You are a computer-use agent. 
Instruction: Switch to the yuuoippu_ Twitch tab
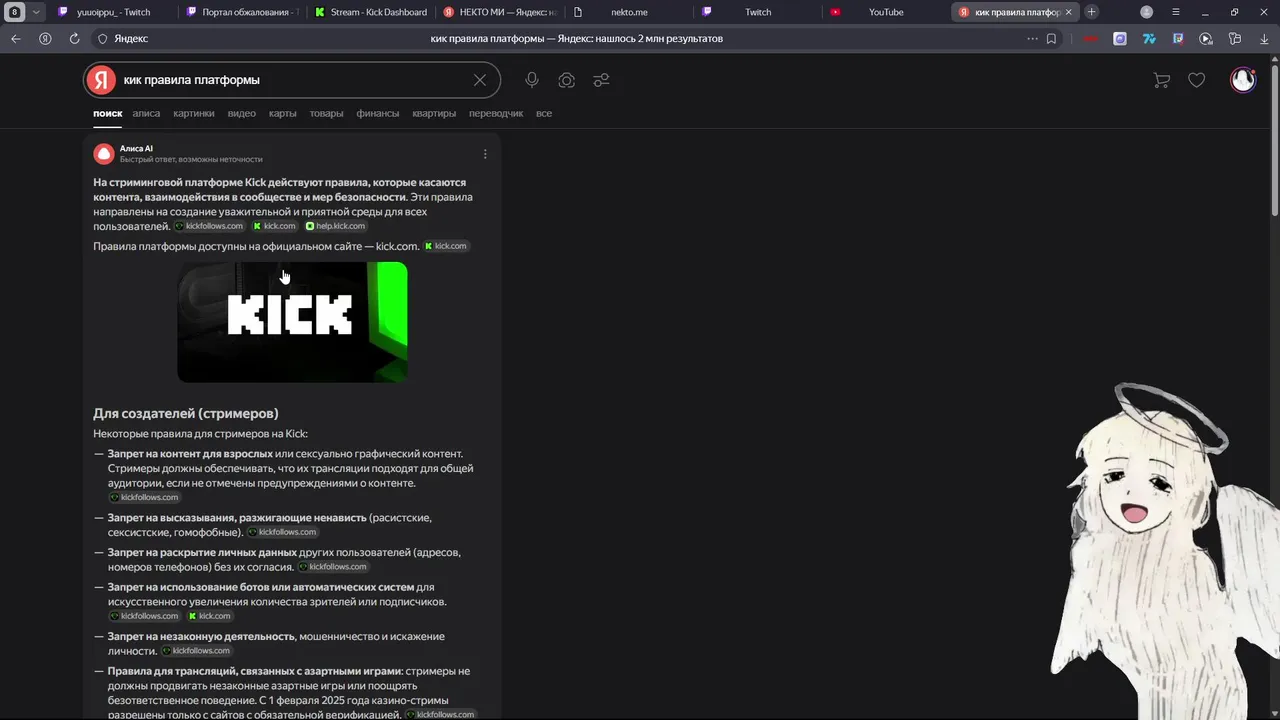point(112,12)
